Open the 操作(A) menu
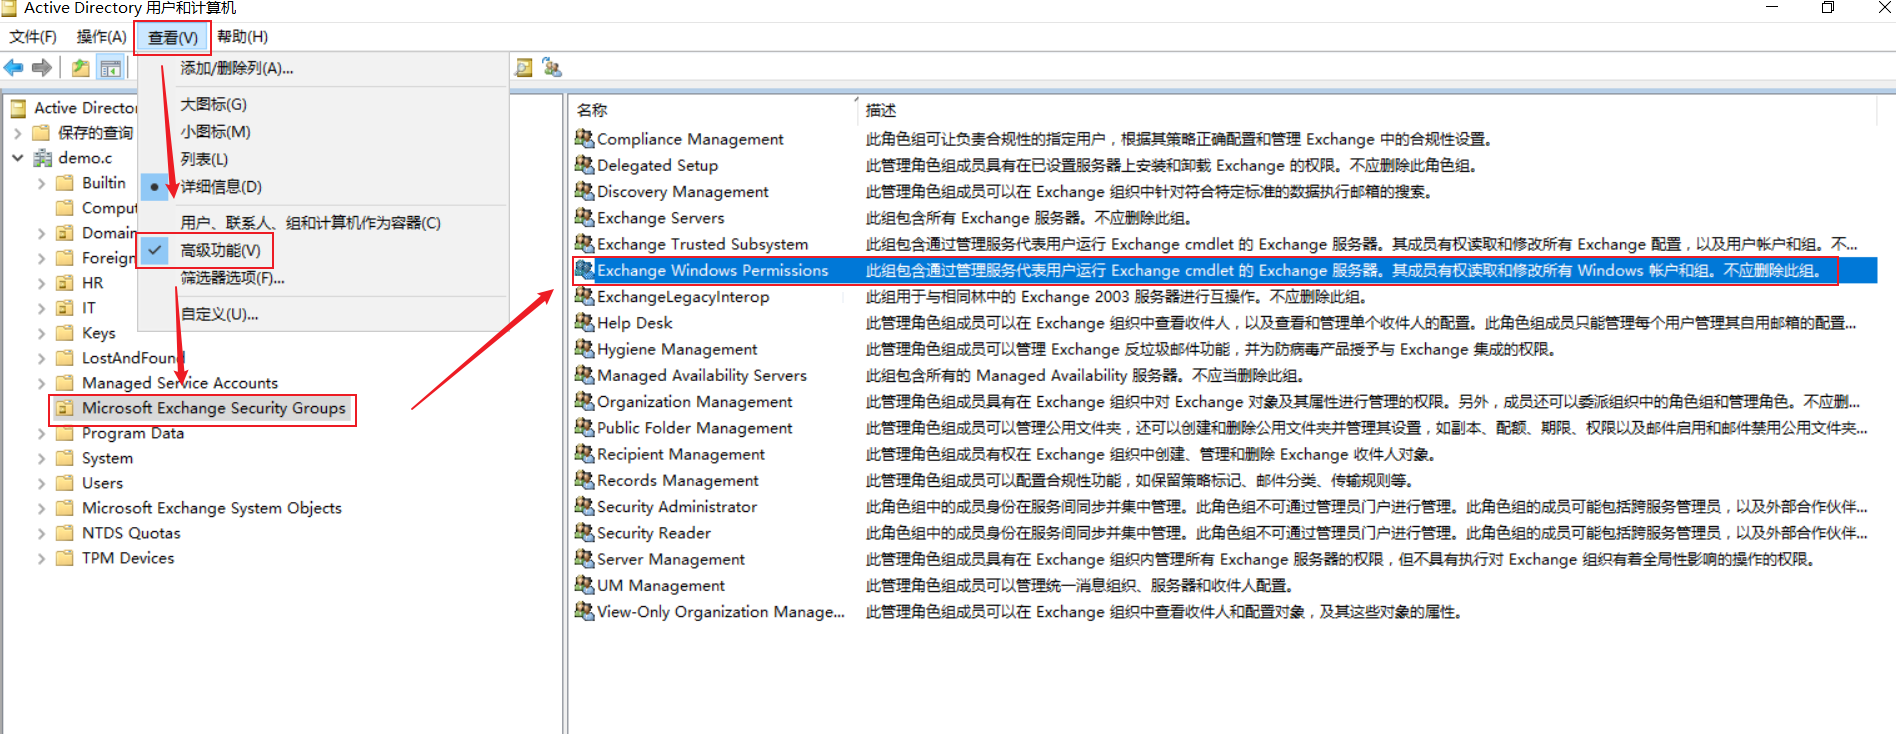The height and width of the screenshot is (734, 1896). point(101,37)
